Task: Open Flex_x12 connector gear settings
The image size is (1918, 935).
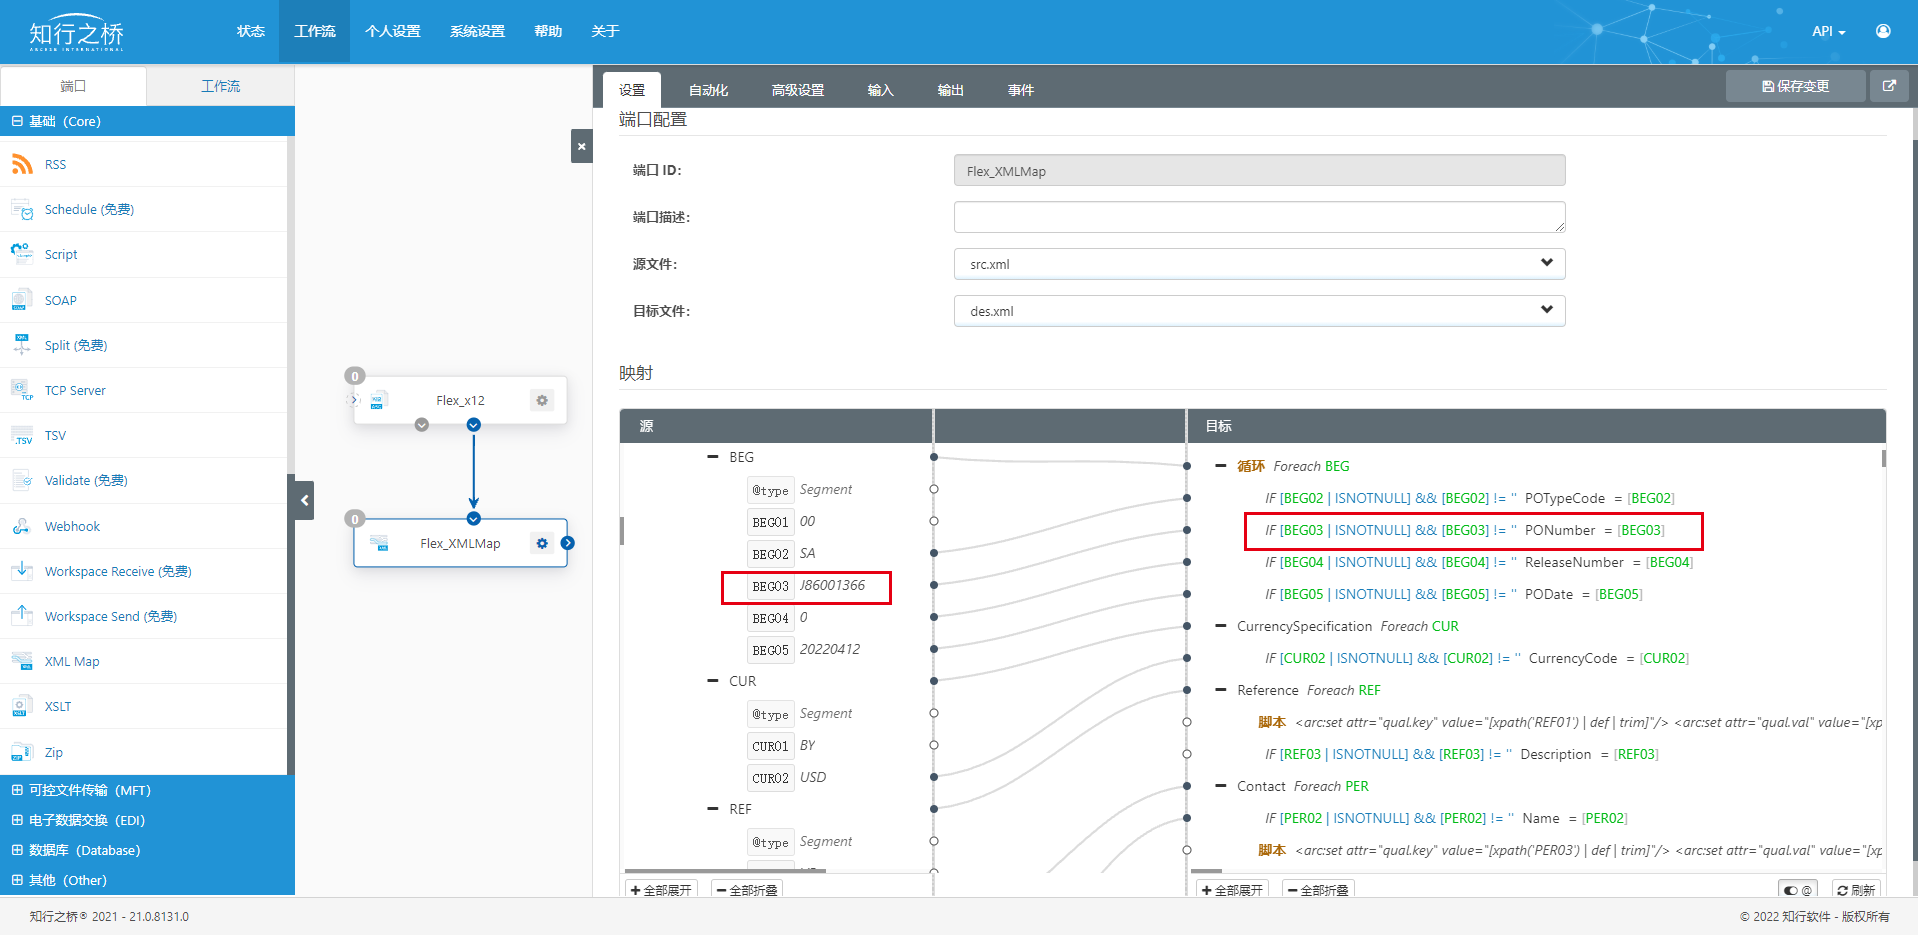Action: point(542,400)
